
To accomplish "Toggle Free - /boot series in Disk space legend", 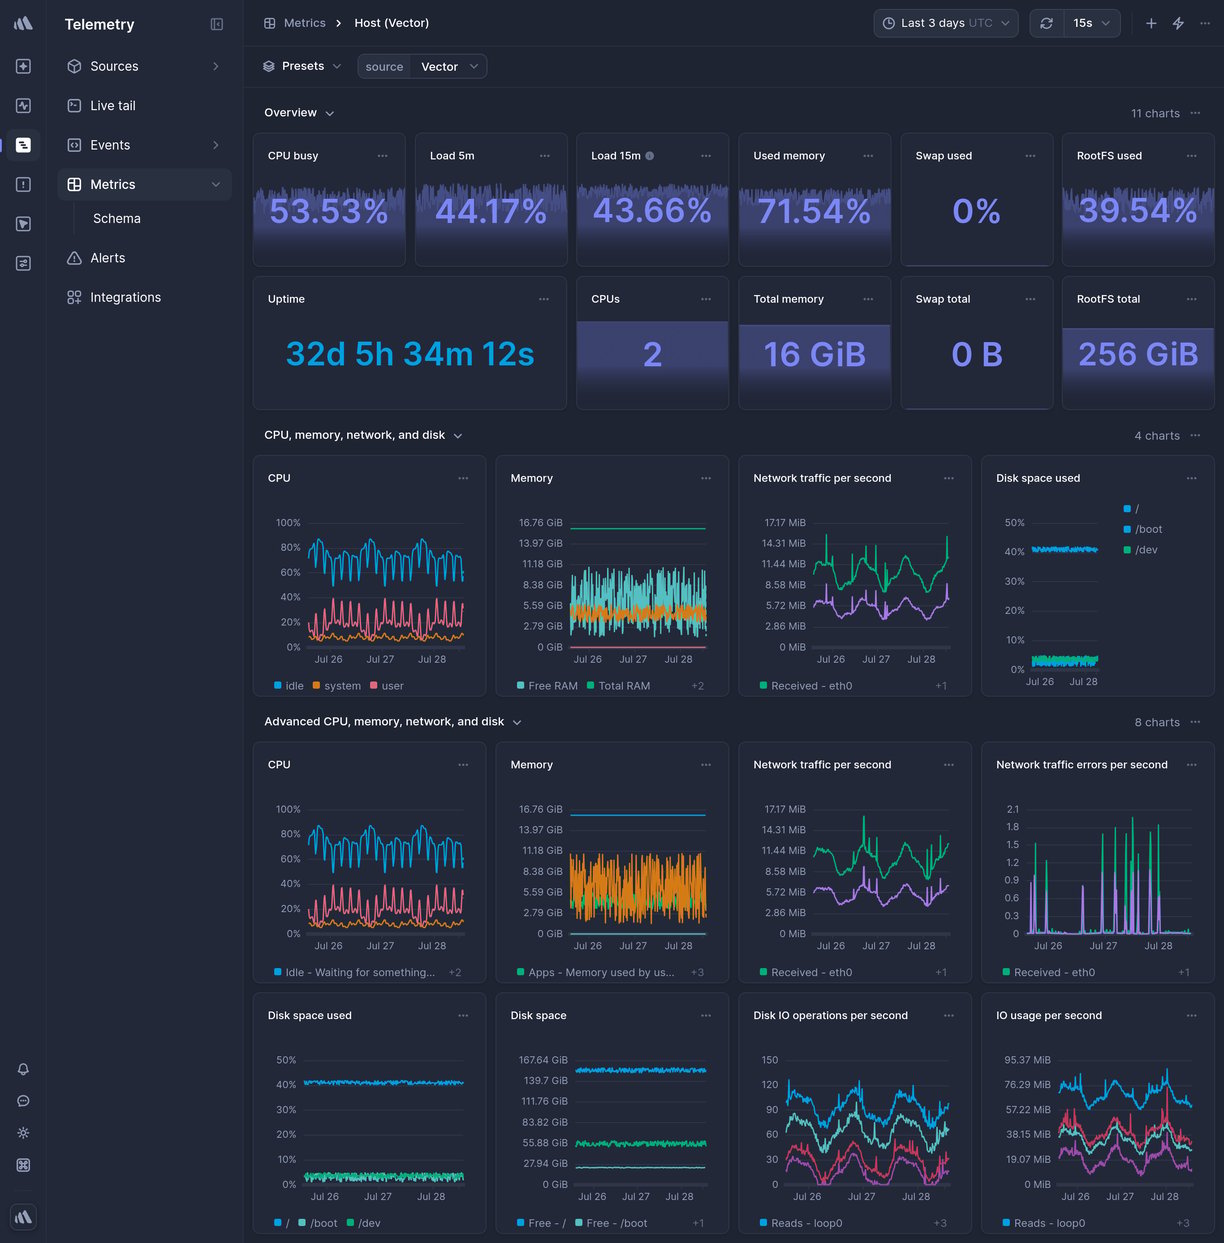I will pyautogui.click(x=611, y=1223).
